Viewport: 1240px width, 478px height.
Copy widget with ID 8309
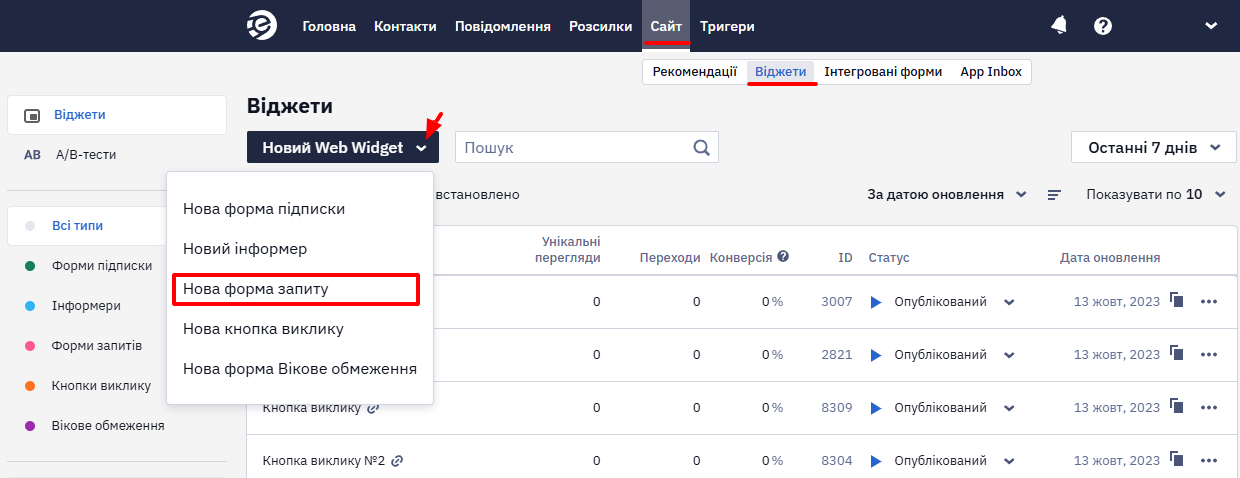click(1177, 406)
